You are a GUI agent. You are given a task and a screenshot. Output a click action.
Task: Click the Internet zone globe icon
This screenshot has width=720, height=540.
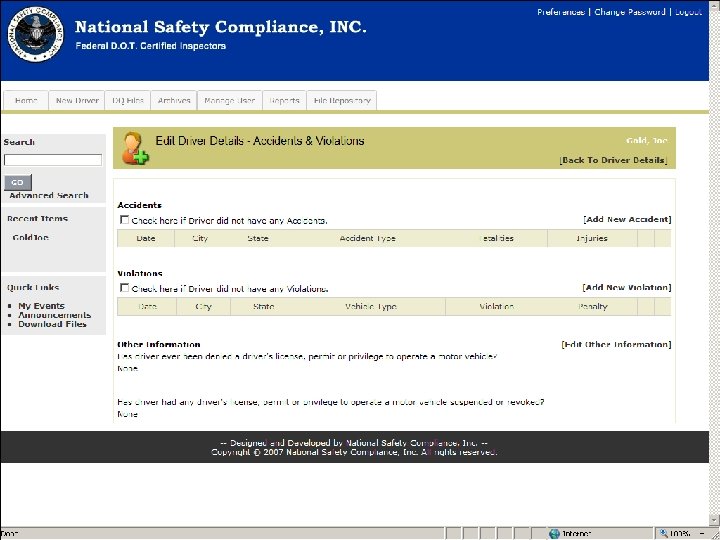(x=554, y=533)
